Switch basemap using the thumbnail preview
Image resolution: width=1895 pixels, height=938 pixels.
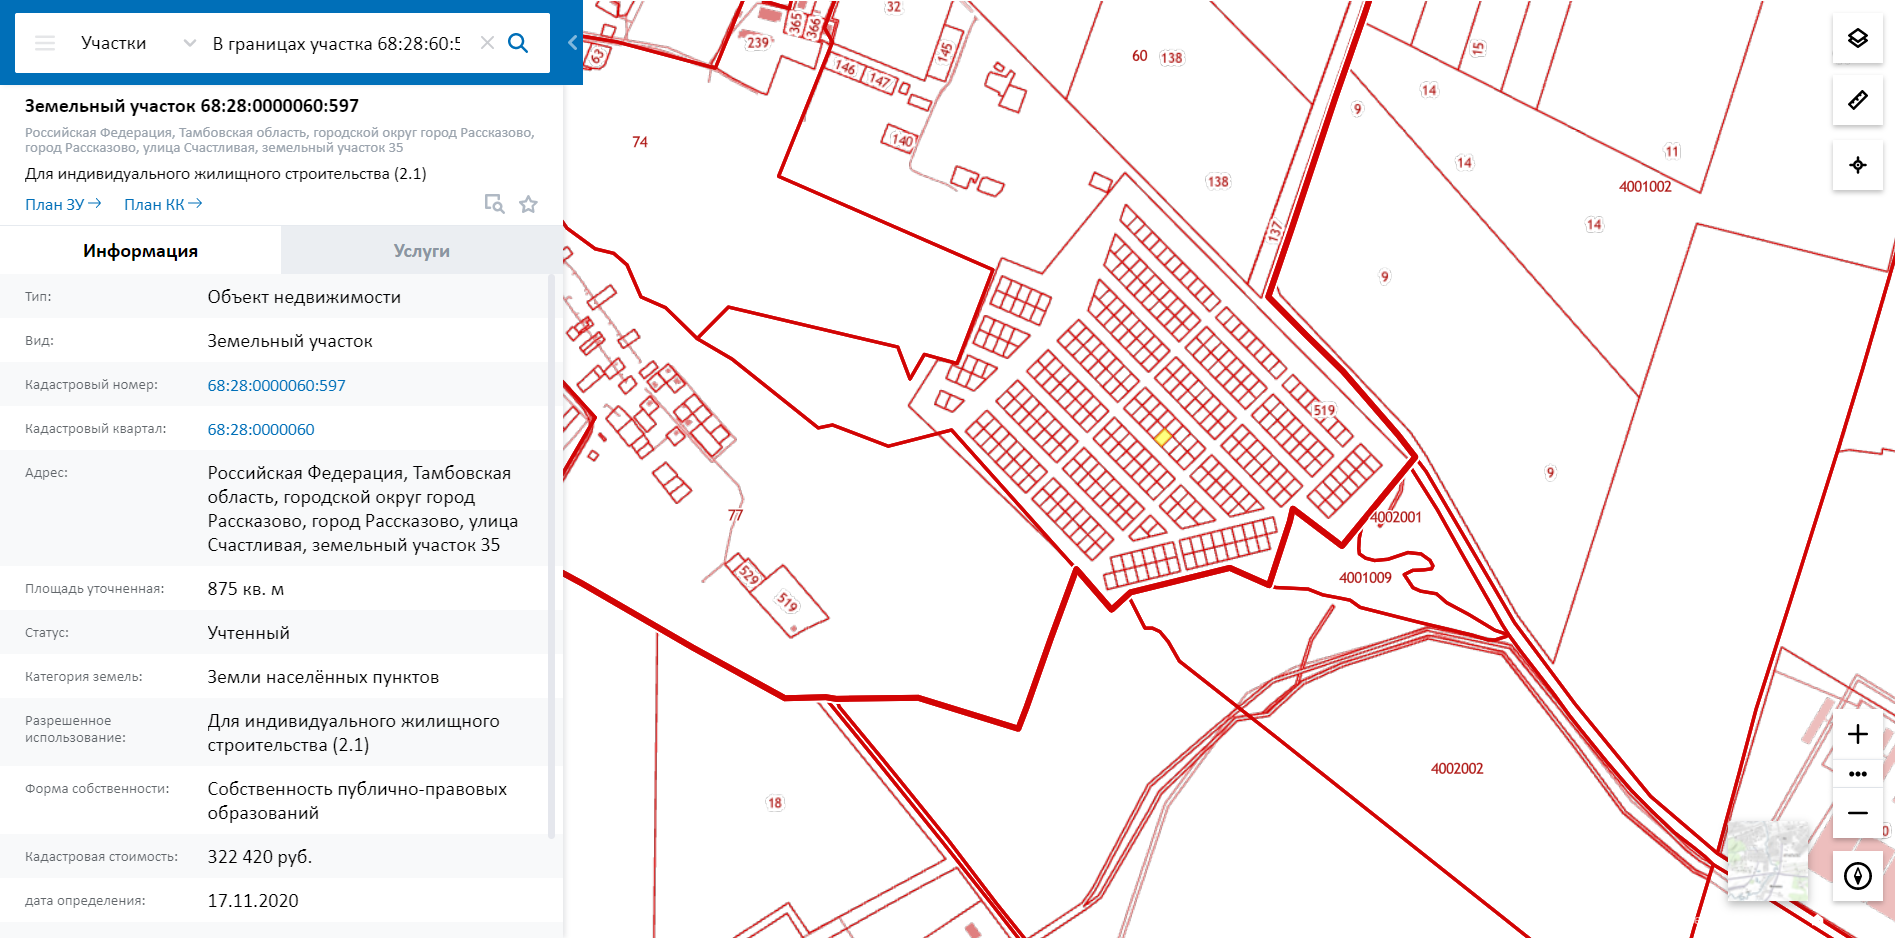1768,860
